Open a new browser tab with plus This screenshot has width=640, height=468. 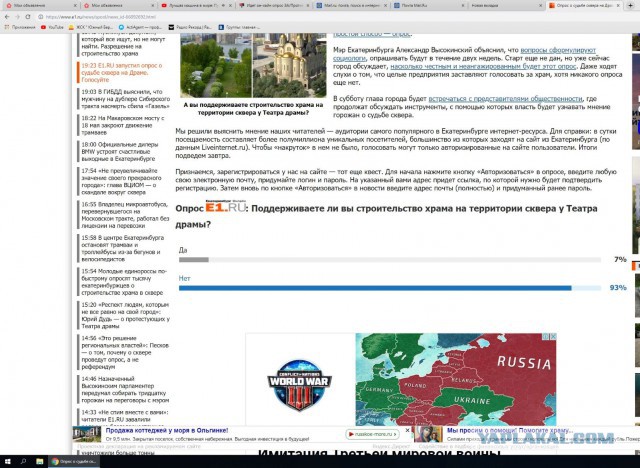(x=629, y=5)
